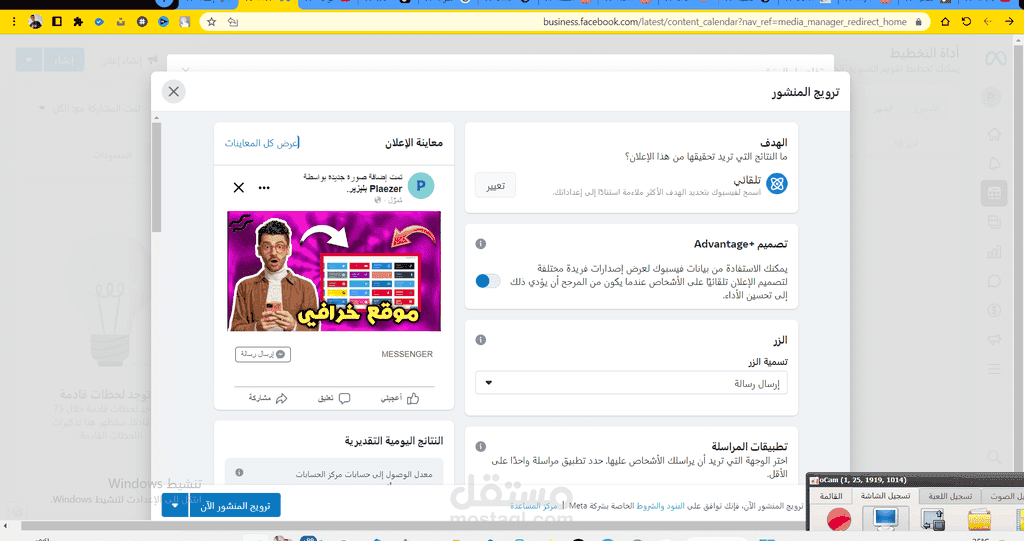Click the share (مشاركة) icon in preview
The image size is (1024, 541).
(x=281, y=399)
